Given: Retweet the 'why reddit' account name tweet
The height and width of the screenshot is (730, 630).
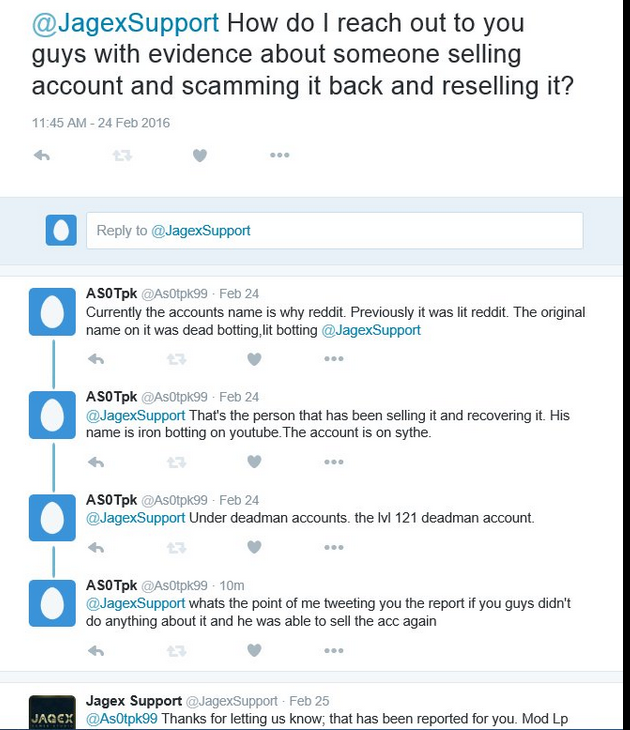Looking at the screenshot, I should tap(176, 359).
